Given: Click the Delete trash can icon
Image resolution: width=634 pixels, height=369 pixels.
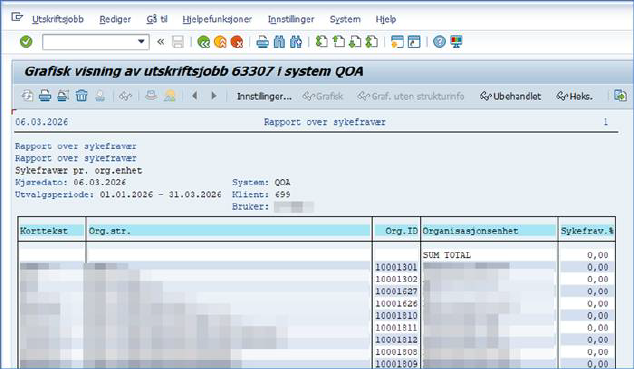Looking at the screenshot, I should coord(81,96).
